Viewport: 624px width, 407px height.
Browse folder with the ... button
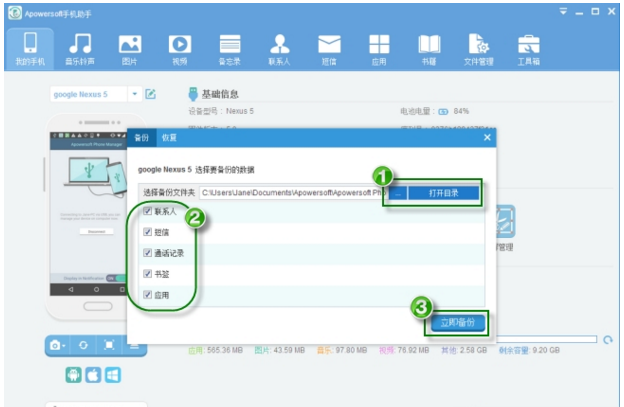click(x=398, y=193)
